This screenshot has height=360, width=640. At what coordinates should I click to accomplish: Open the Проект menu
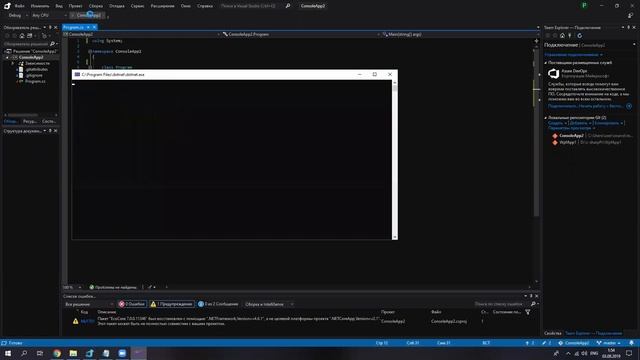[76, 6]
